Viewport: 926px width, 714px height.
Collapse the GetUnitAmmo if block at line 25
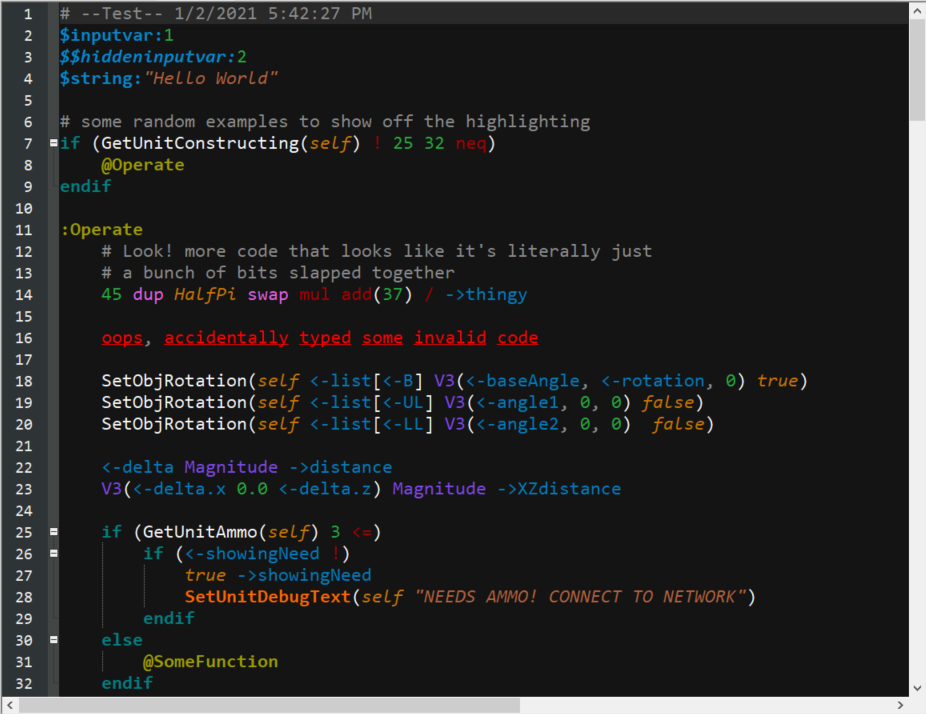pyautogui.click(x=53, y=532)
